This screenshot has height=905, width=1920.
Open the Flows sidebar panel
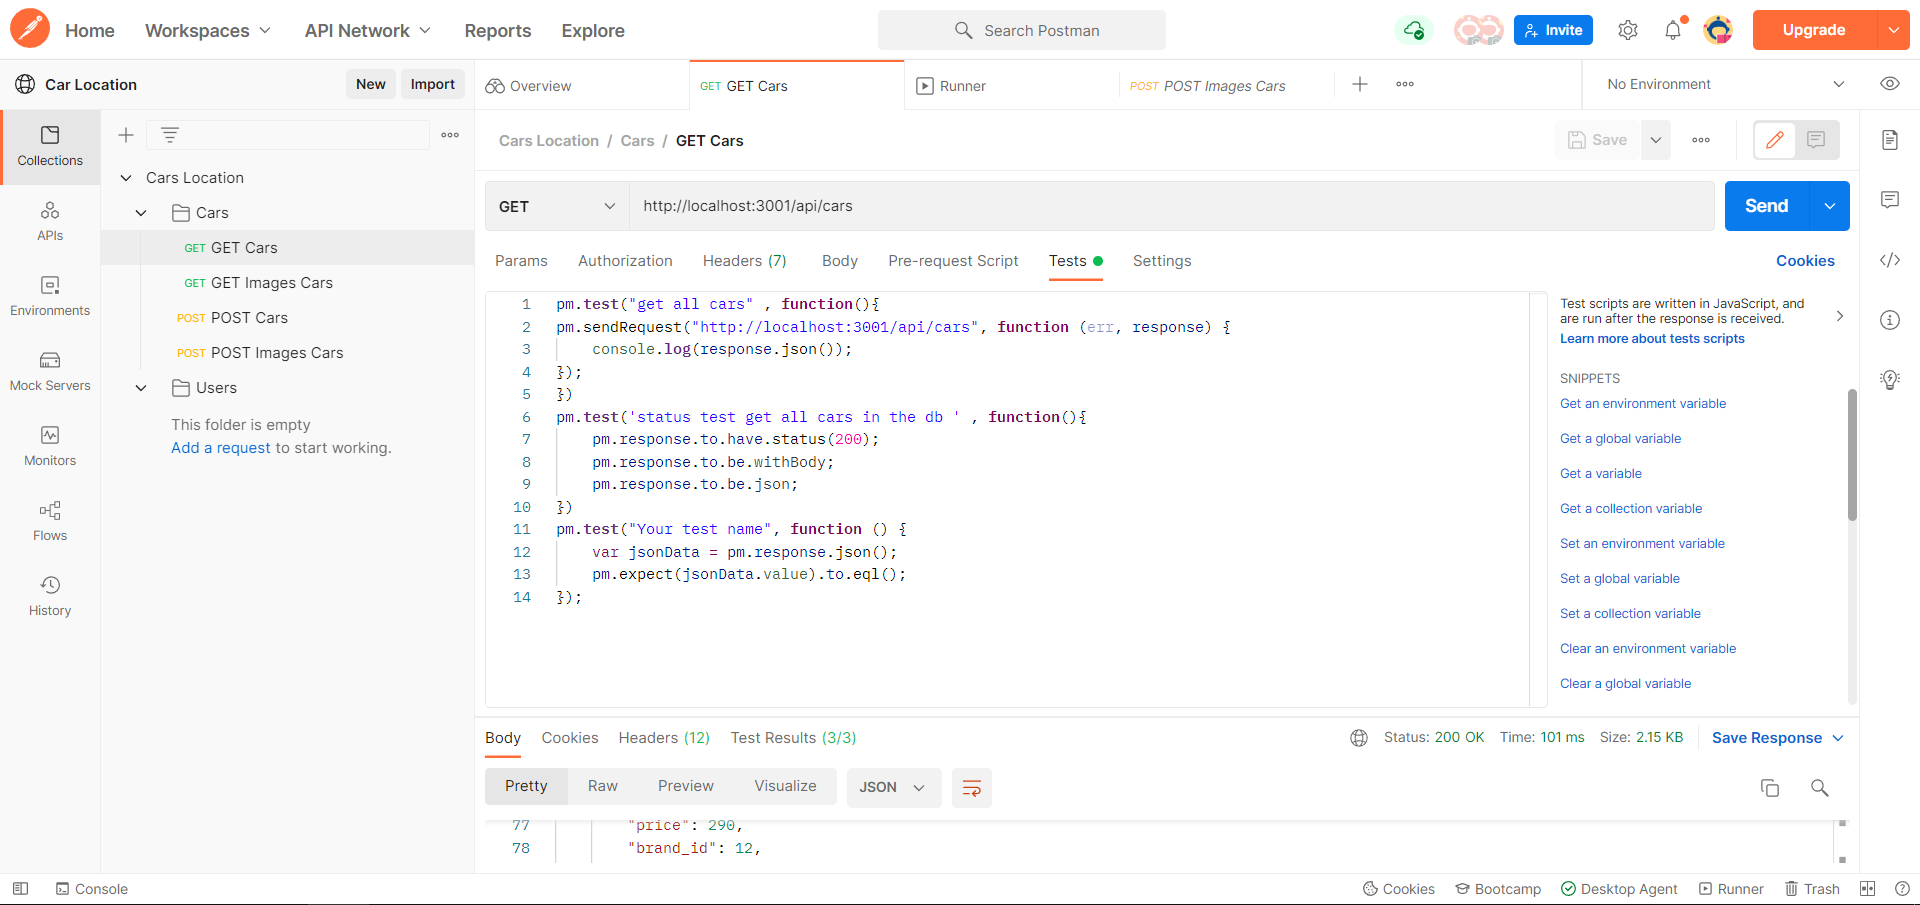50,521
